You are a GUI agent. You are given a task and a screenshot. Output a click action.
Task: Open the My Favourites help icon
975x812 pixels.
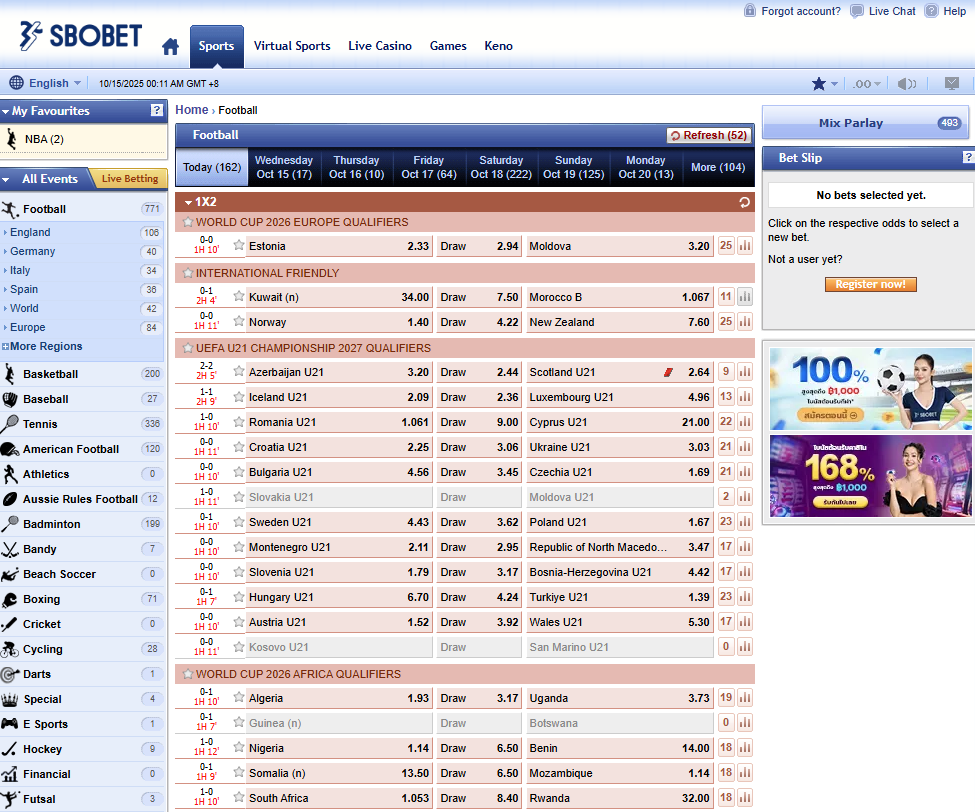point(157,111)
